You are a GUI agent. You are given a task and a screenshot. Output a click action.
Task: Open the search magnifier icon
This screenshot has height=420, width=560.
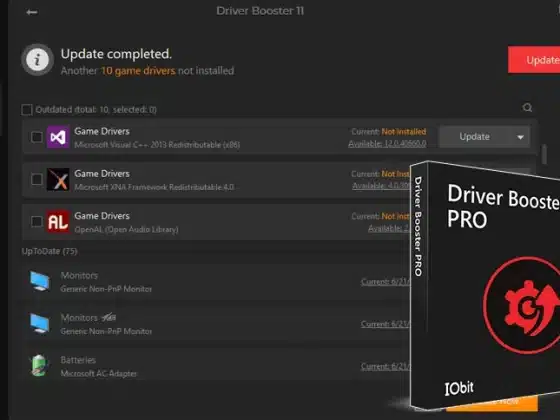pyautogui.click(x=527, y=108)
